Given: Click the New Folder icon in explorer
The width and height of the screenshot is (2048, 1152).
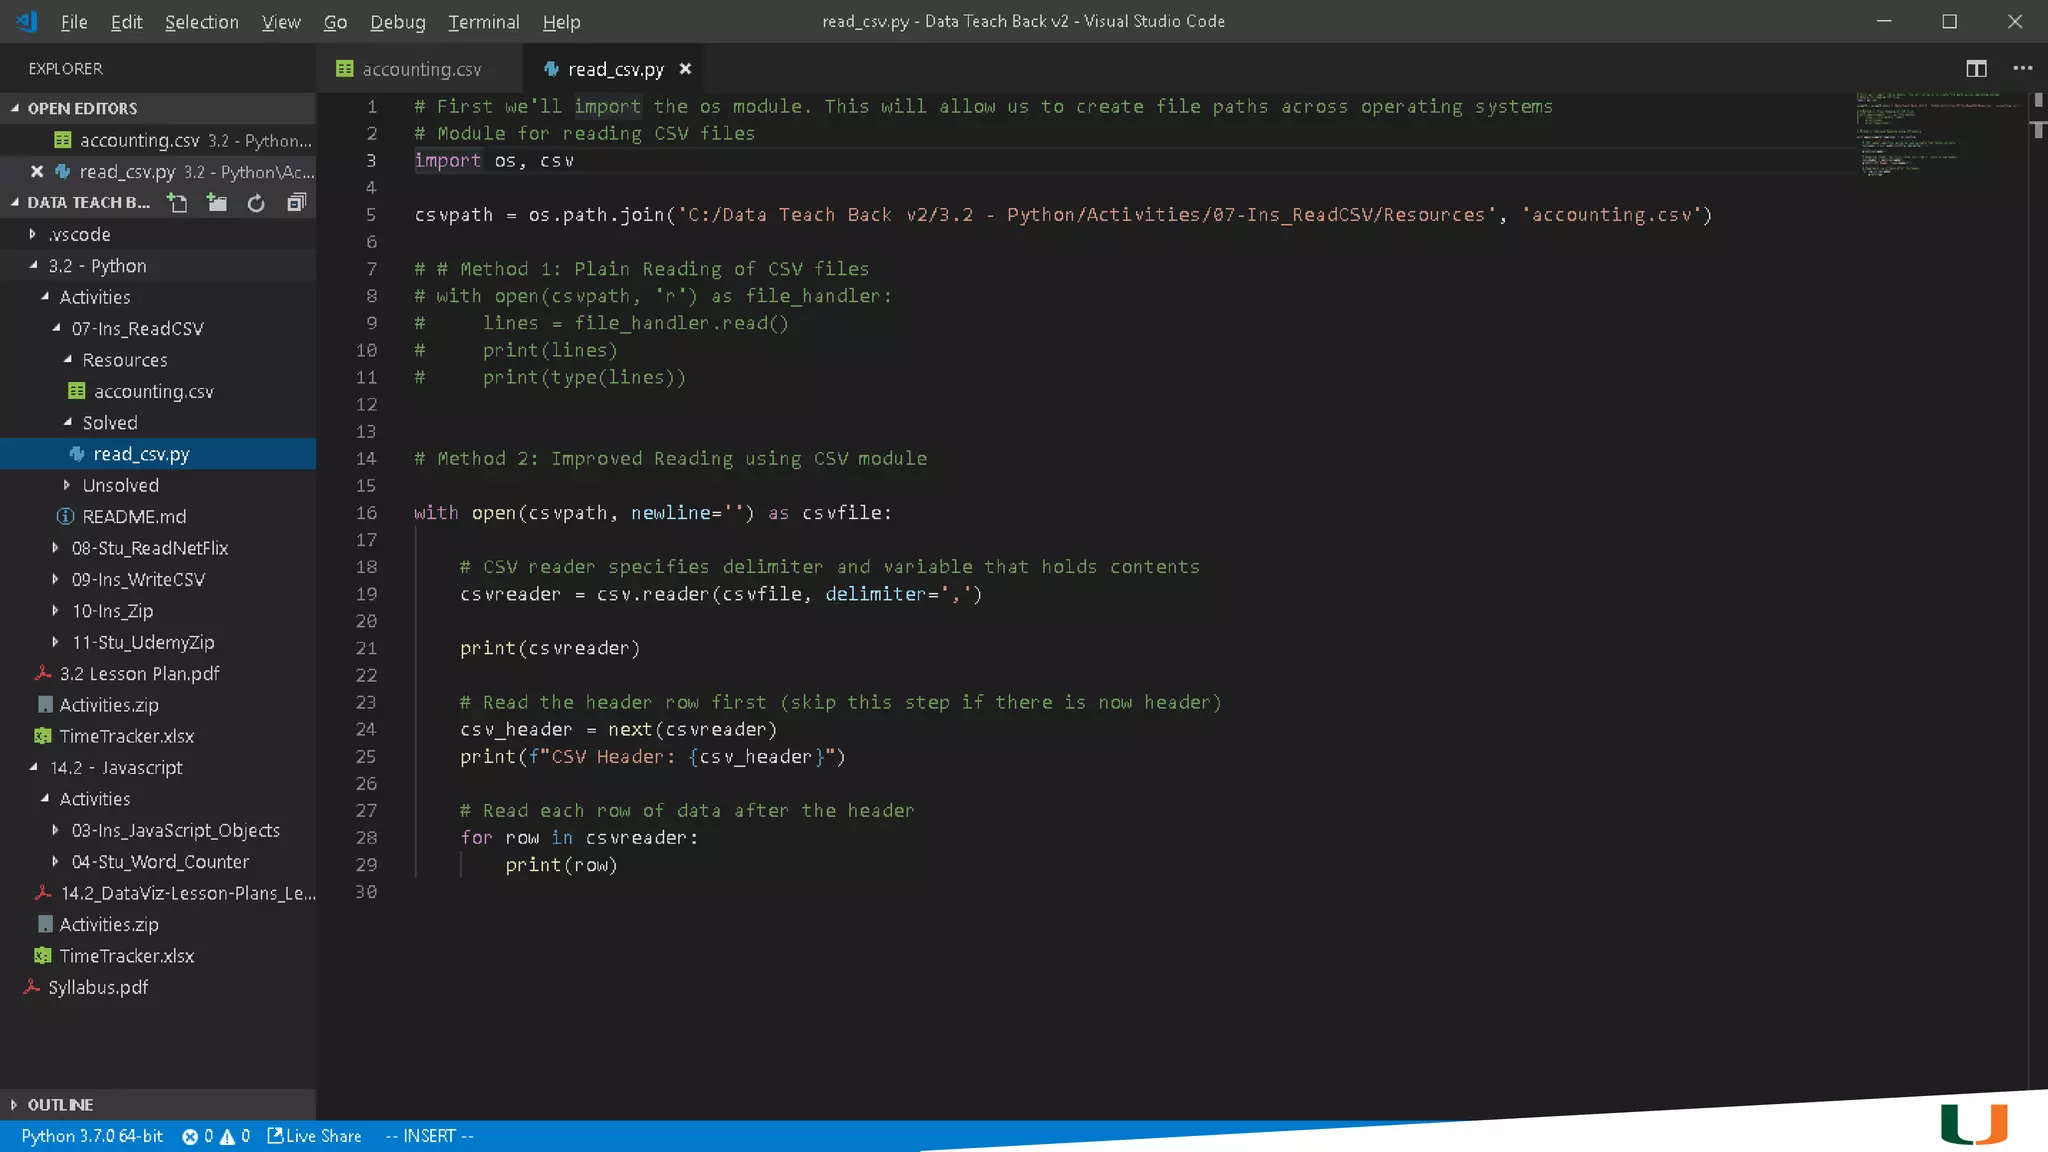Looking at the screenshot, I should (217, 203).
